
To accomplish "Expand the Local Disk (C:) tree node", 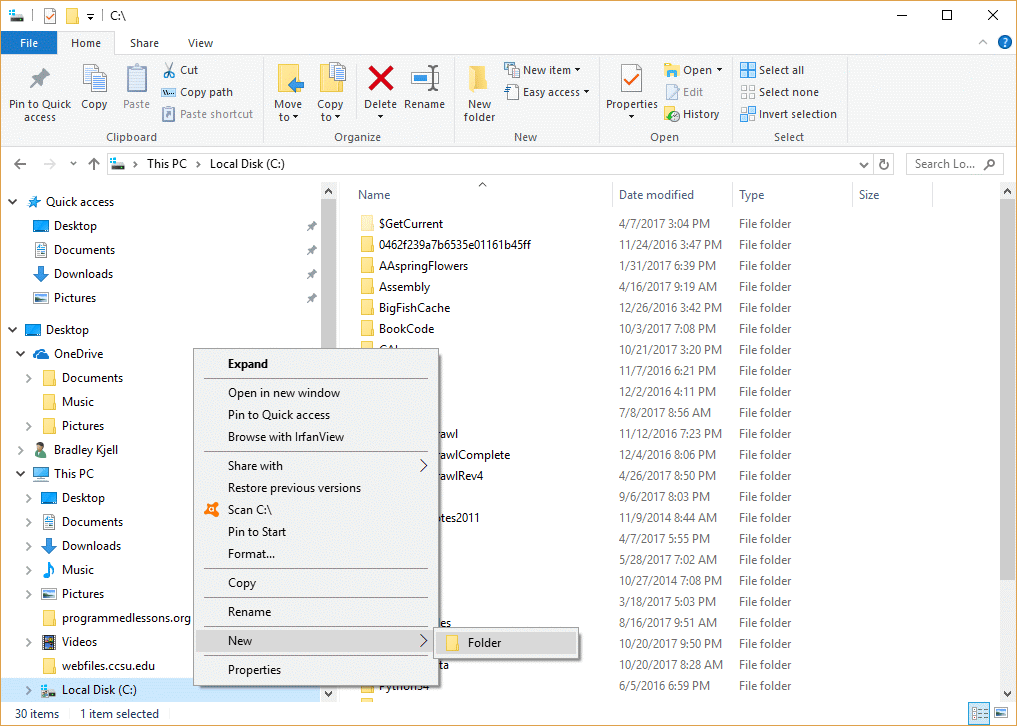I will (29, 690).
